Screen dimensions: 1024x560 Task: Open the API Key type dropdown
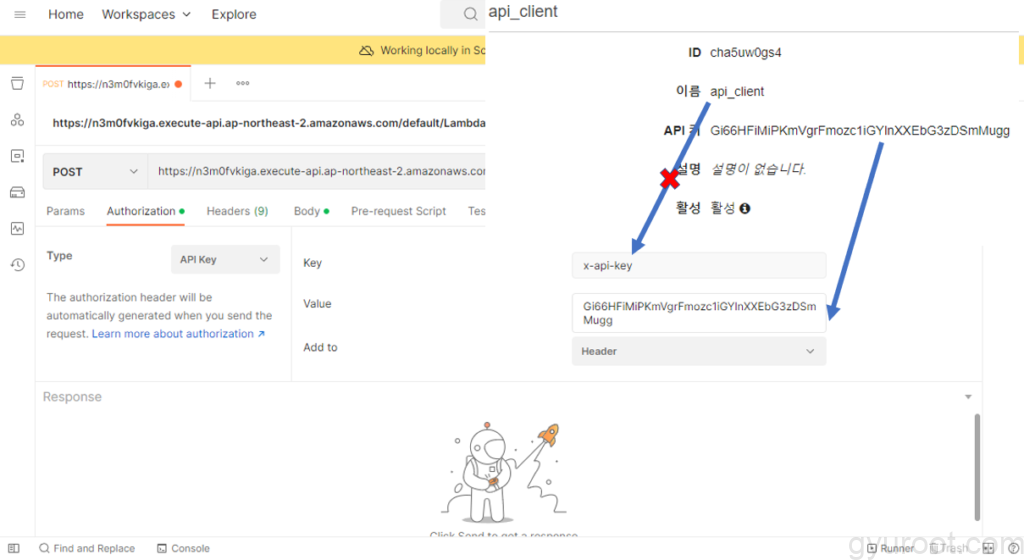(x=224, y=259)
